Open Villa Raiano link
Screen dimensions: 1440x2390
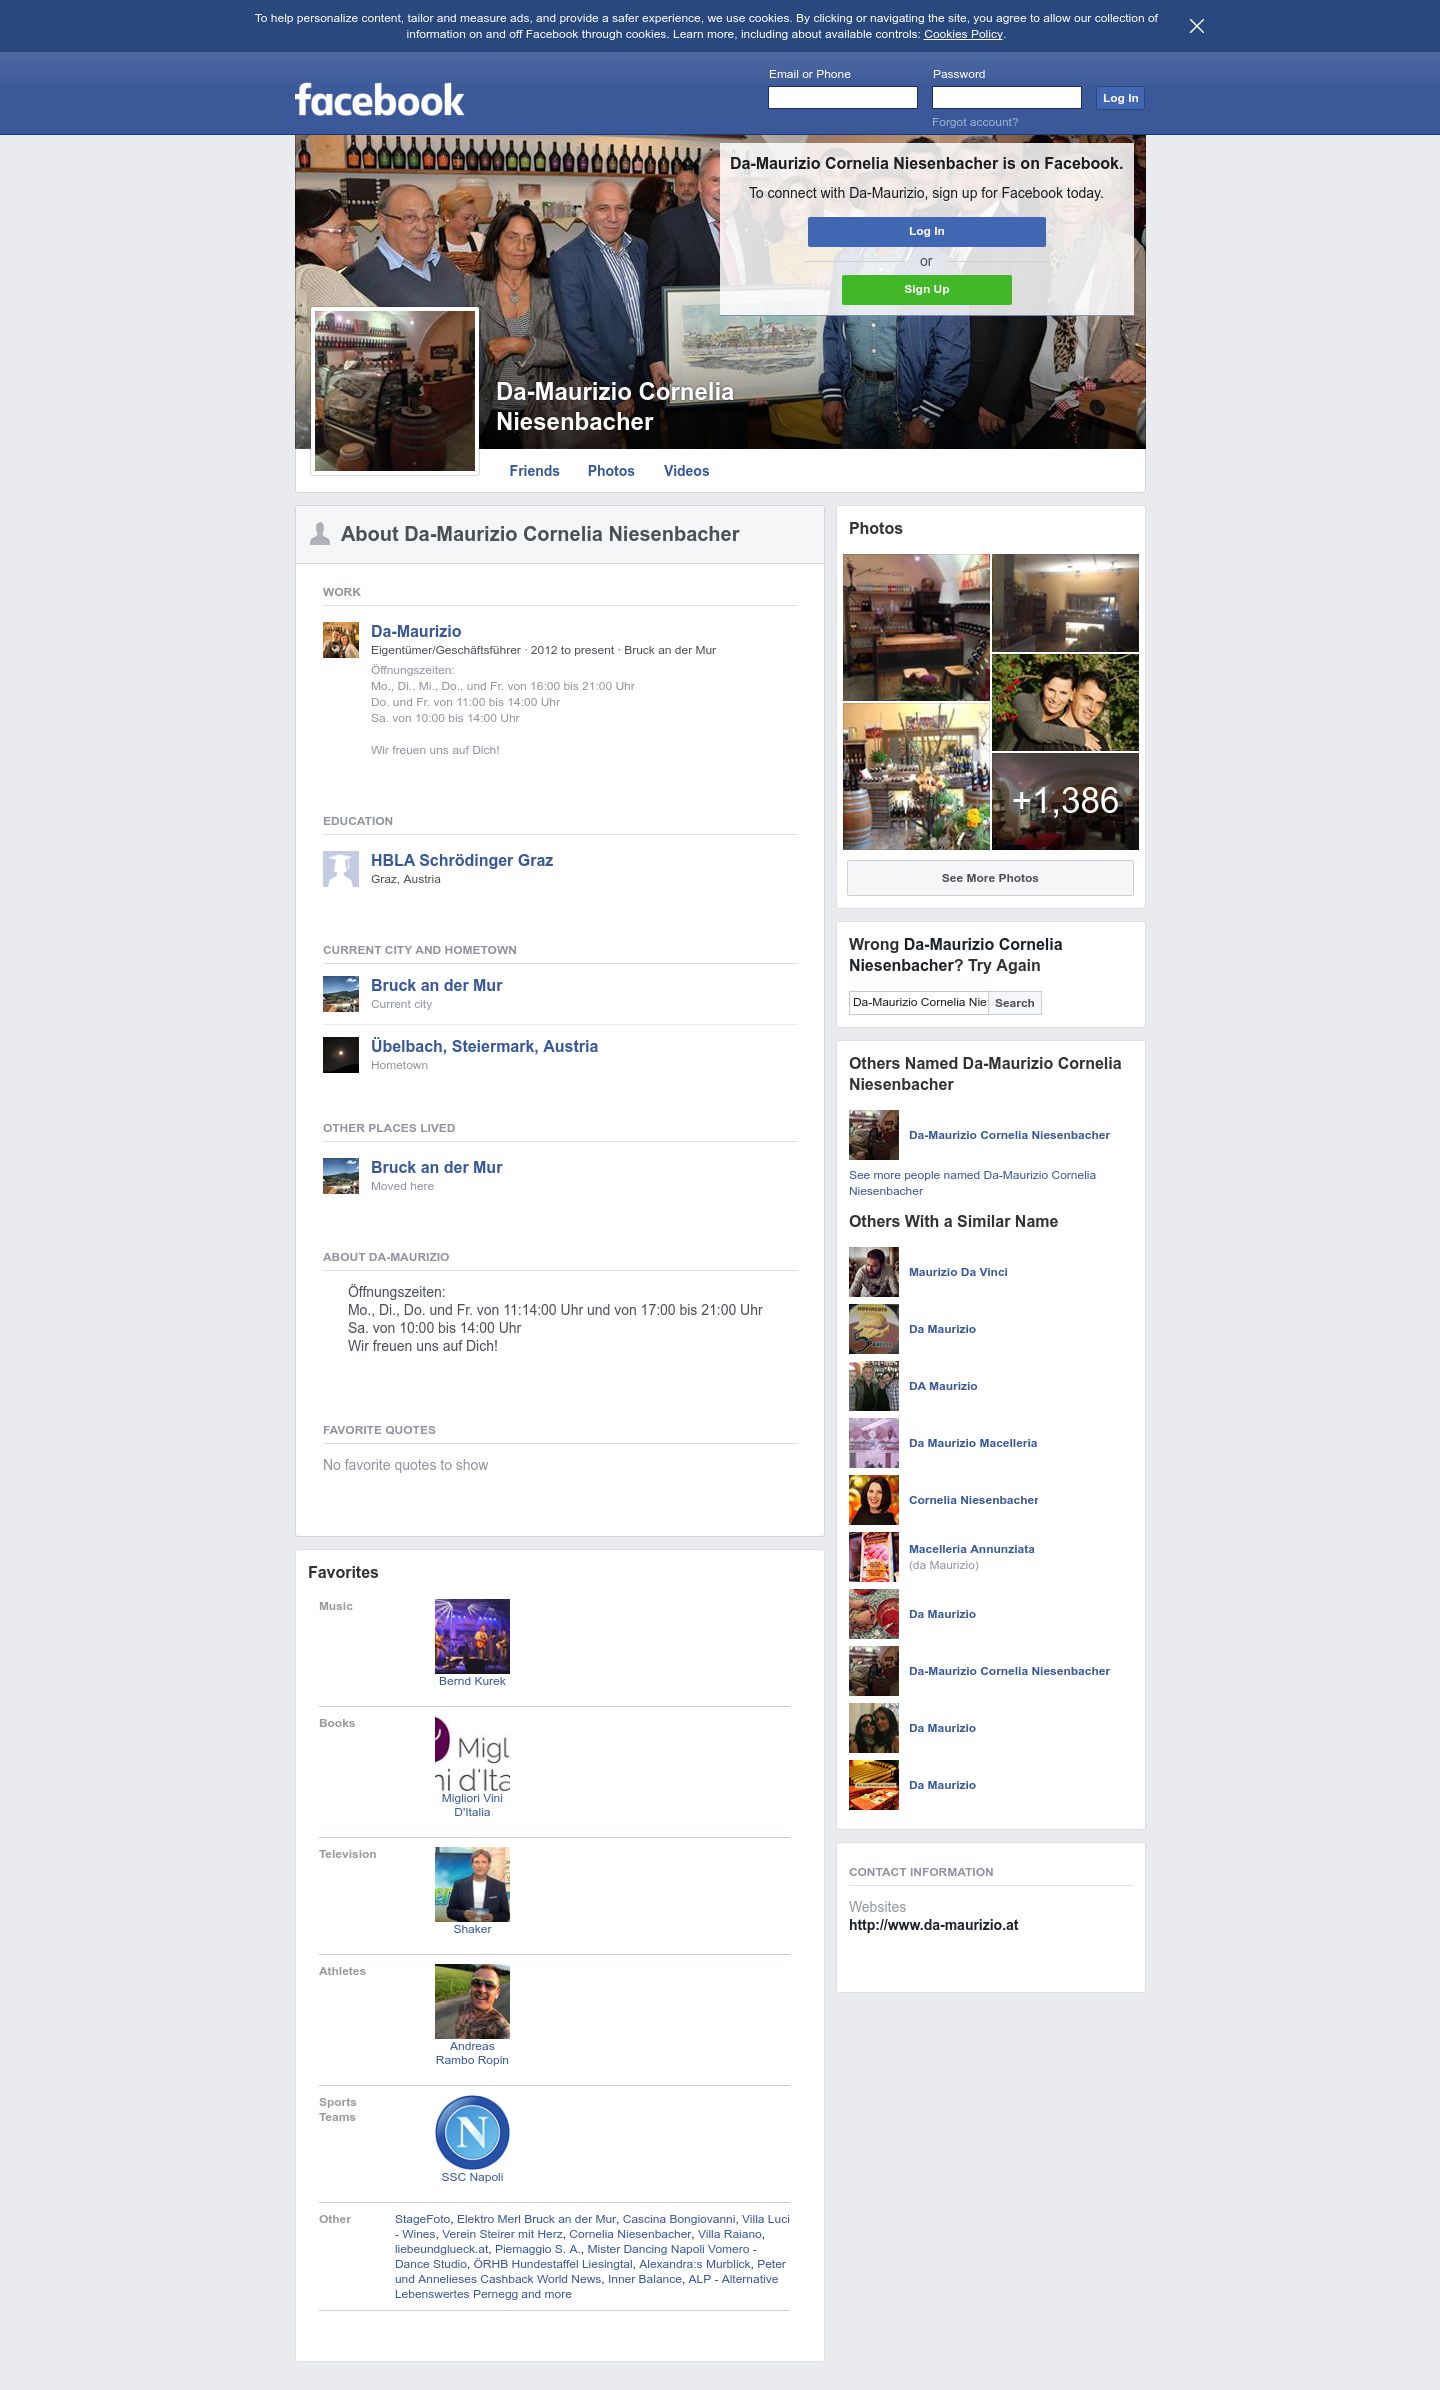pyautogui.click(x=729, y=2234)
